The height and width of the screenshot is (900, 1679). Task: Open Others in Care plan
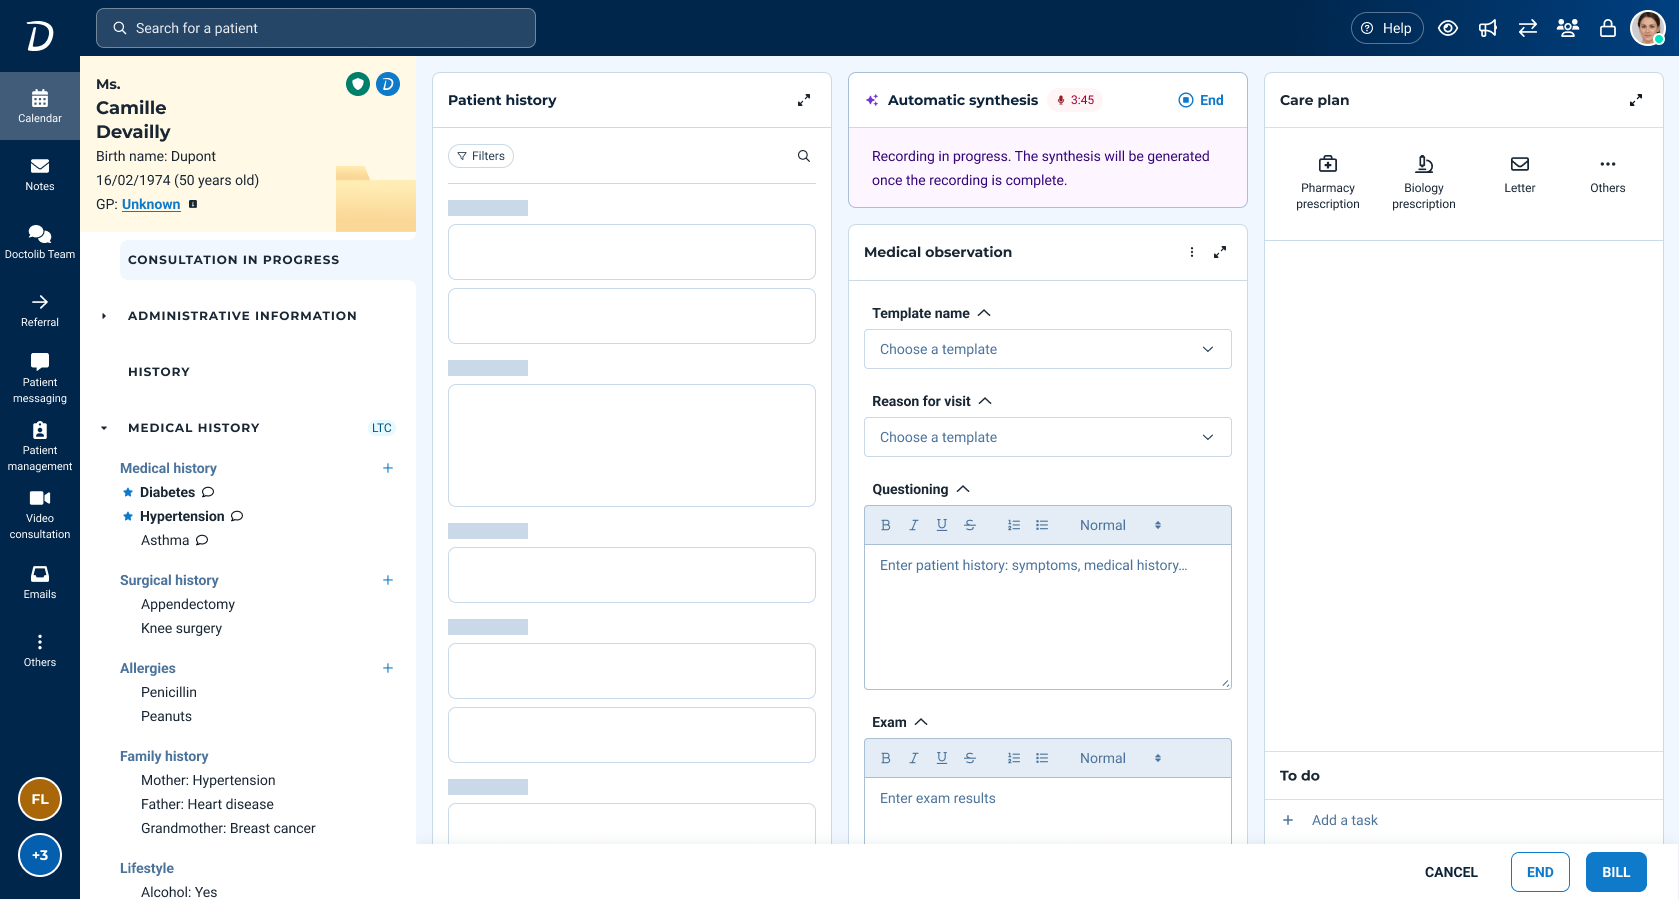(1608, 174)
